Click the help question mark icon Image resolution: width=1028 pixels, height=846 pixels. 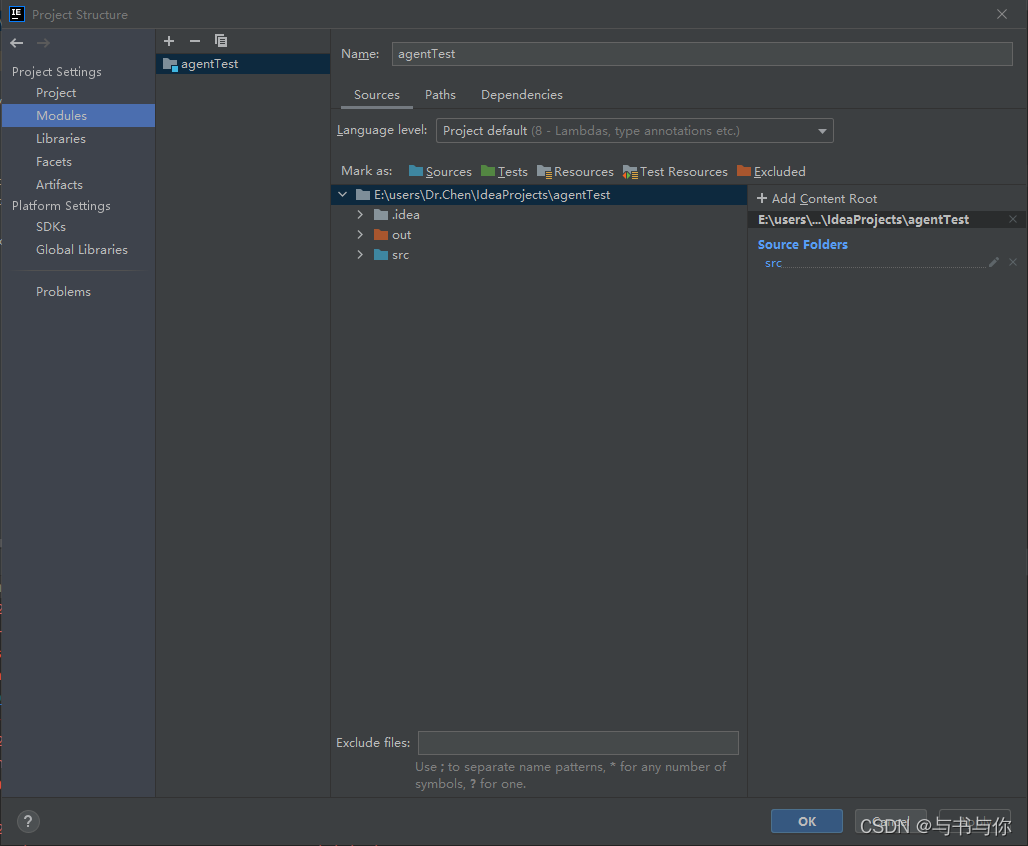pyautogui.click(x=27, y=821)
